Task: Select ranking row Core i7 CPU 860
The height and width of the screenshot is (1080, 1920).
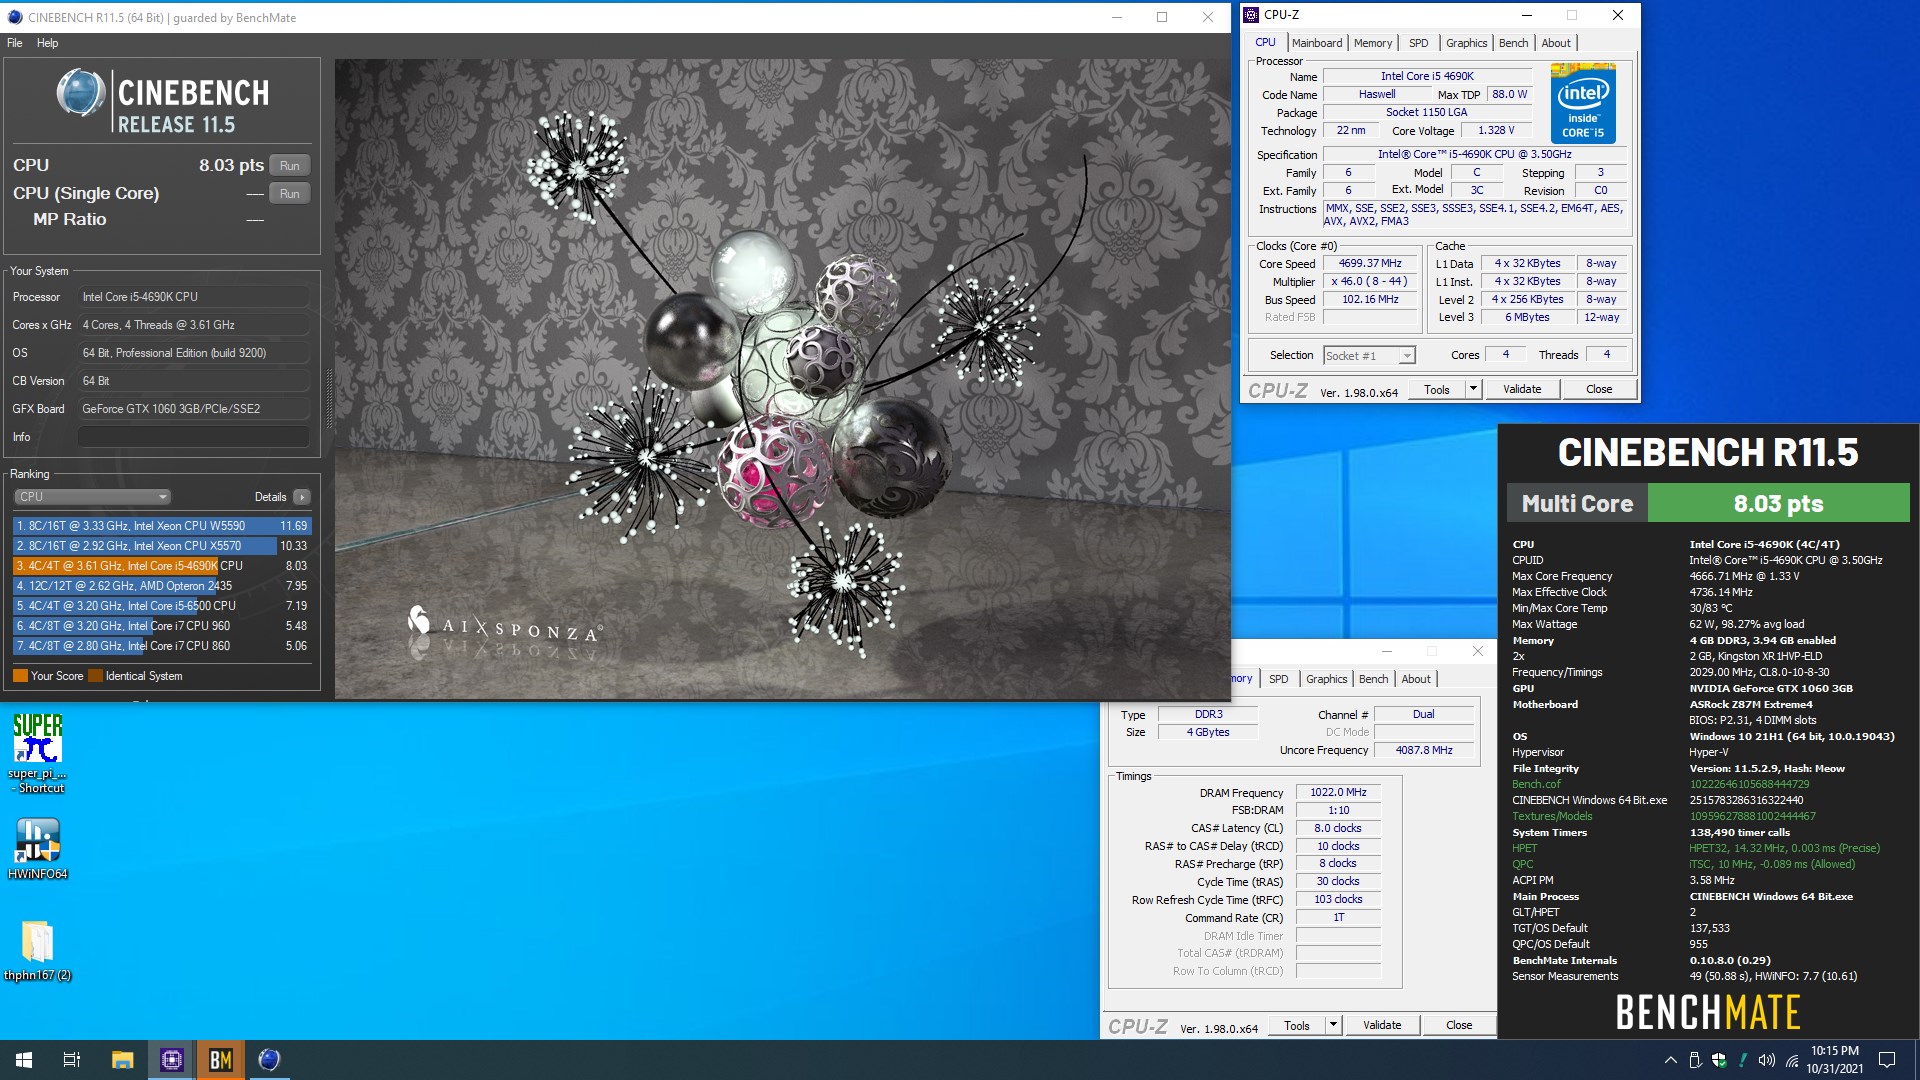Action: 162,645
